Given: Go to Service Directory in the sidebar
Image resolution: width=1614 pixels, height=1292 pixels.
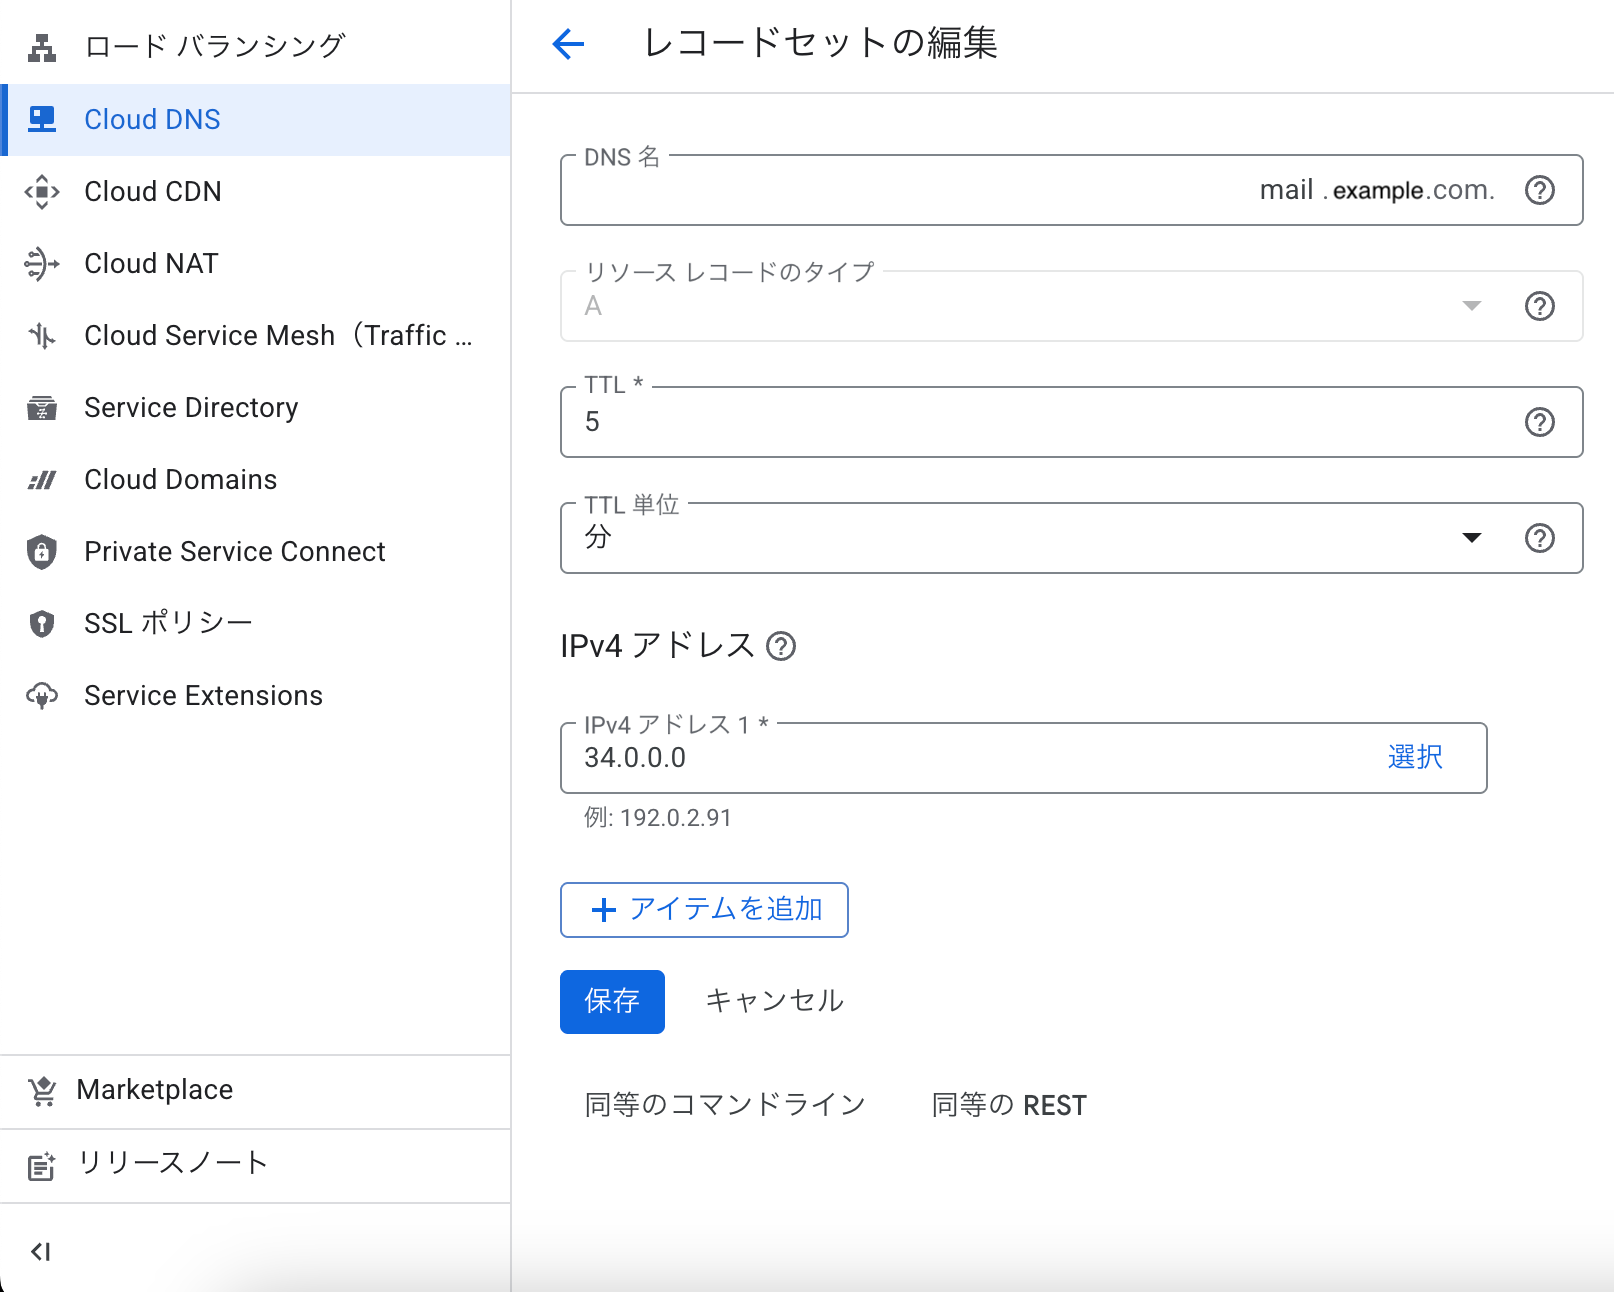Looking at the screenshot, I should [191, 407].
